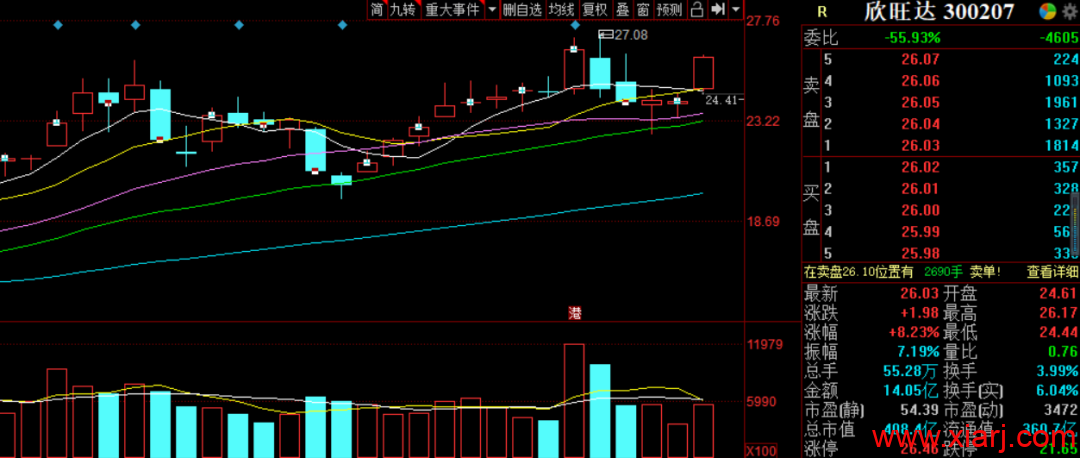Select sell level 4 price 26.06

(x=920, y=81)
